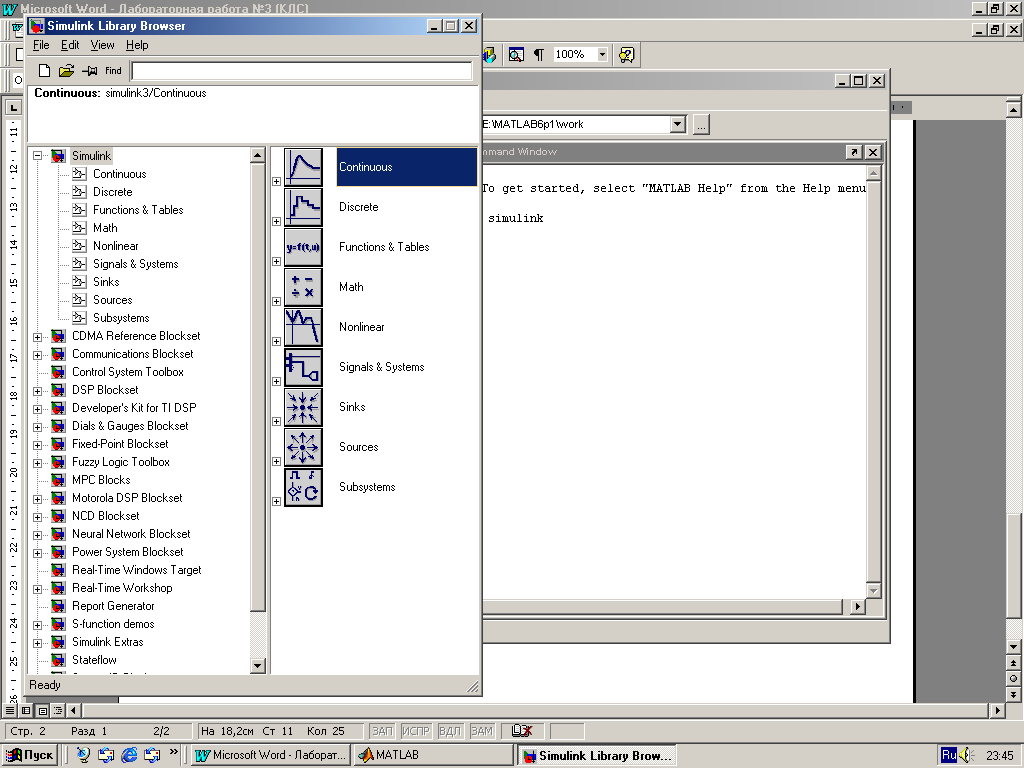The height and width of the screenshot is (768, 1024).
Task: Select Sinks in the library tree
Action: point(106,281)
